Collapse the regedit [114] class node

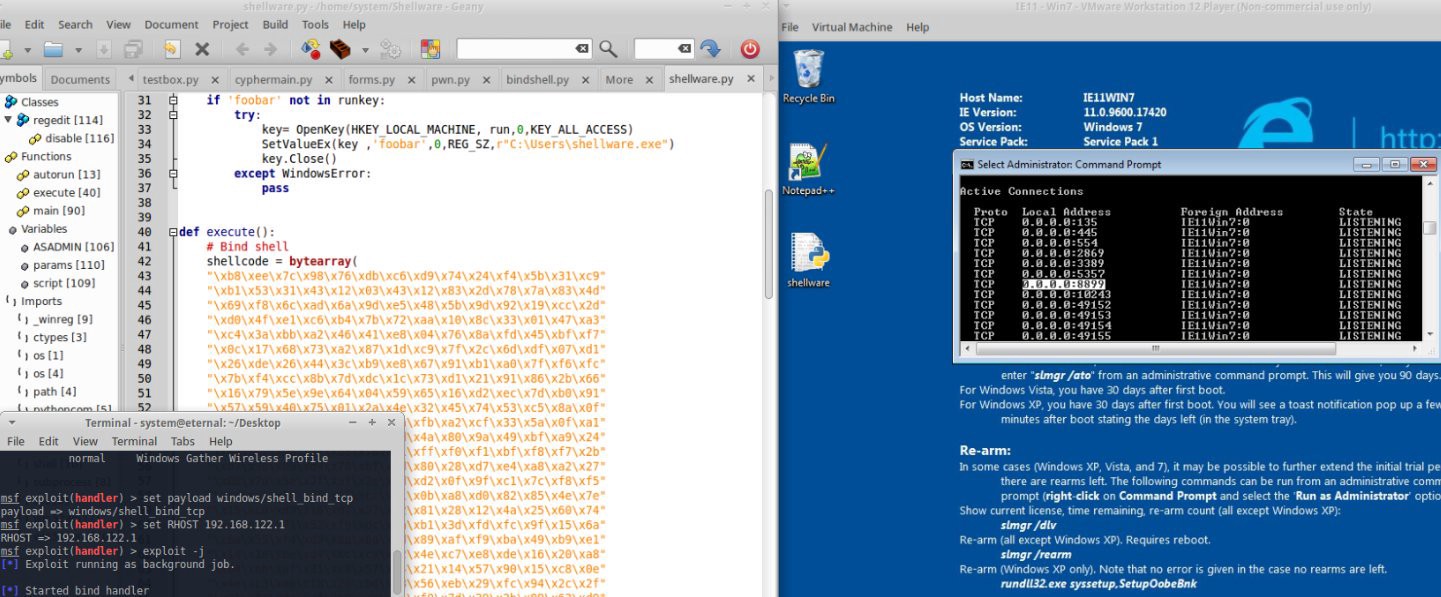8,120
